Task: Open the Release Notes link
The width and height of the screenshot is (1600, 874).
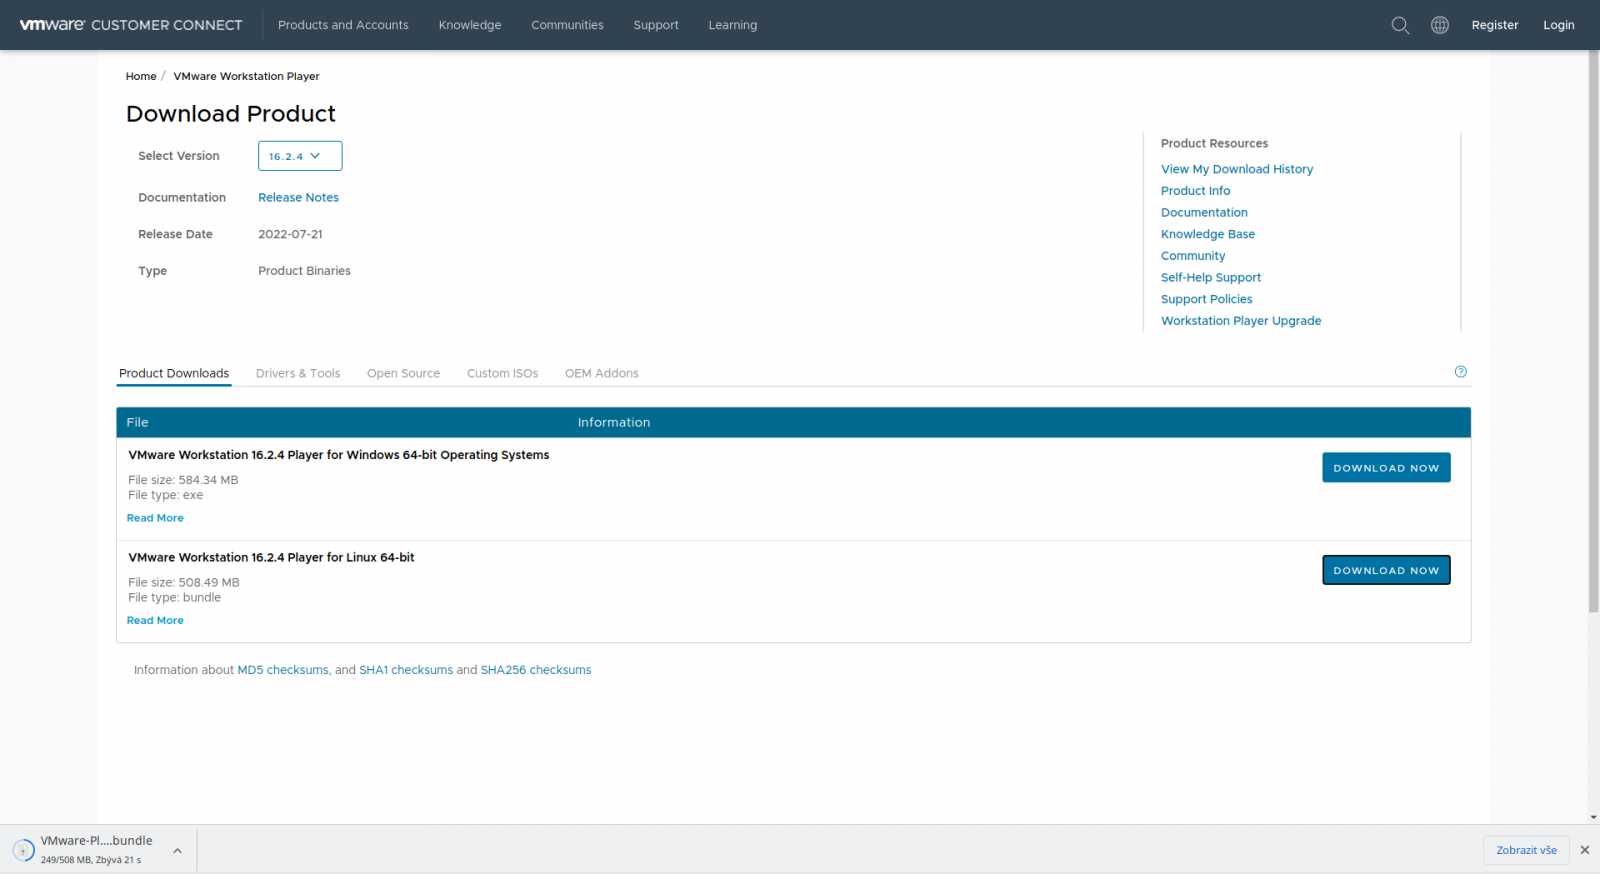Action: coord(298,198)
